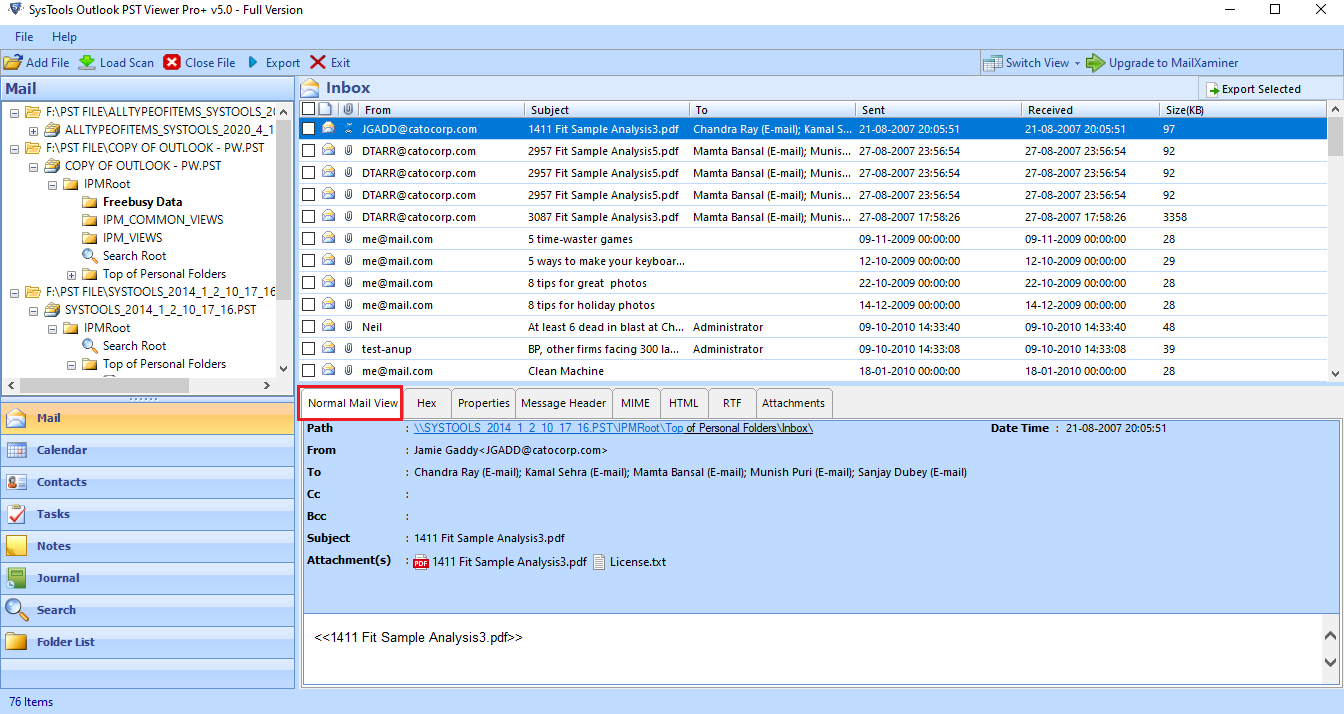Select the Clean Machine email subject
The image size is (1344, 714).
click(x=566, y=371)
